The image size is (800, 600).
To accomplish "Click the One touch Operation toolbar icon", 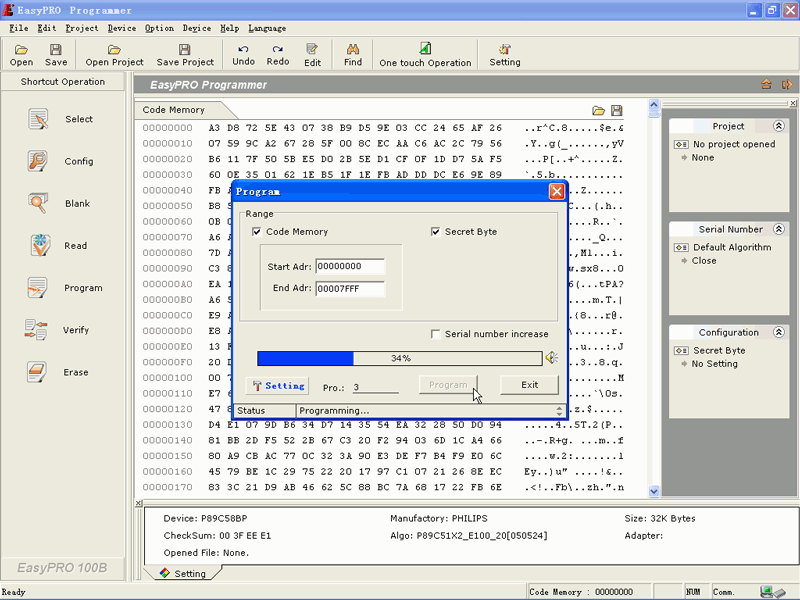I will coord(425,49).
